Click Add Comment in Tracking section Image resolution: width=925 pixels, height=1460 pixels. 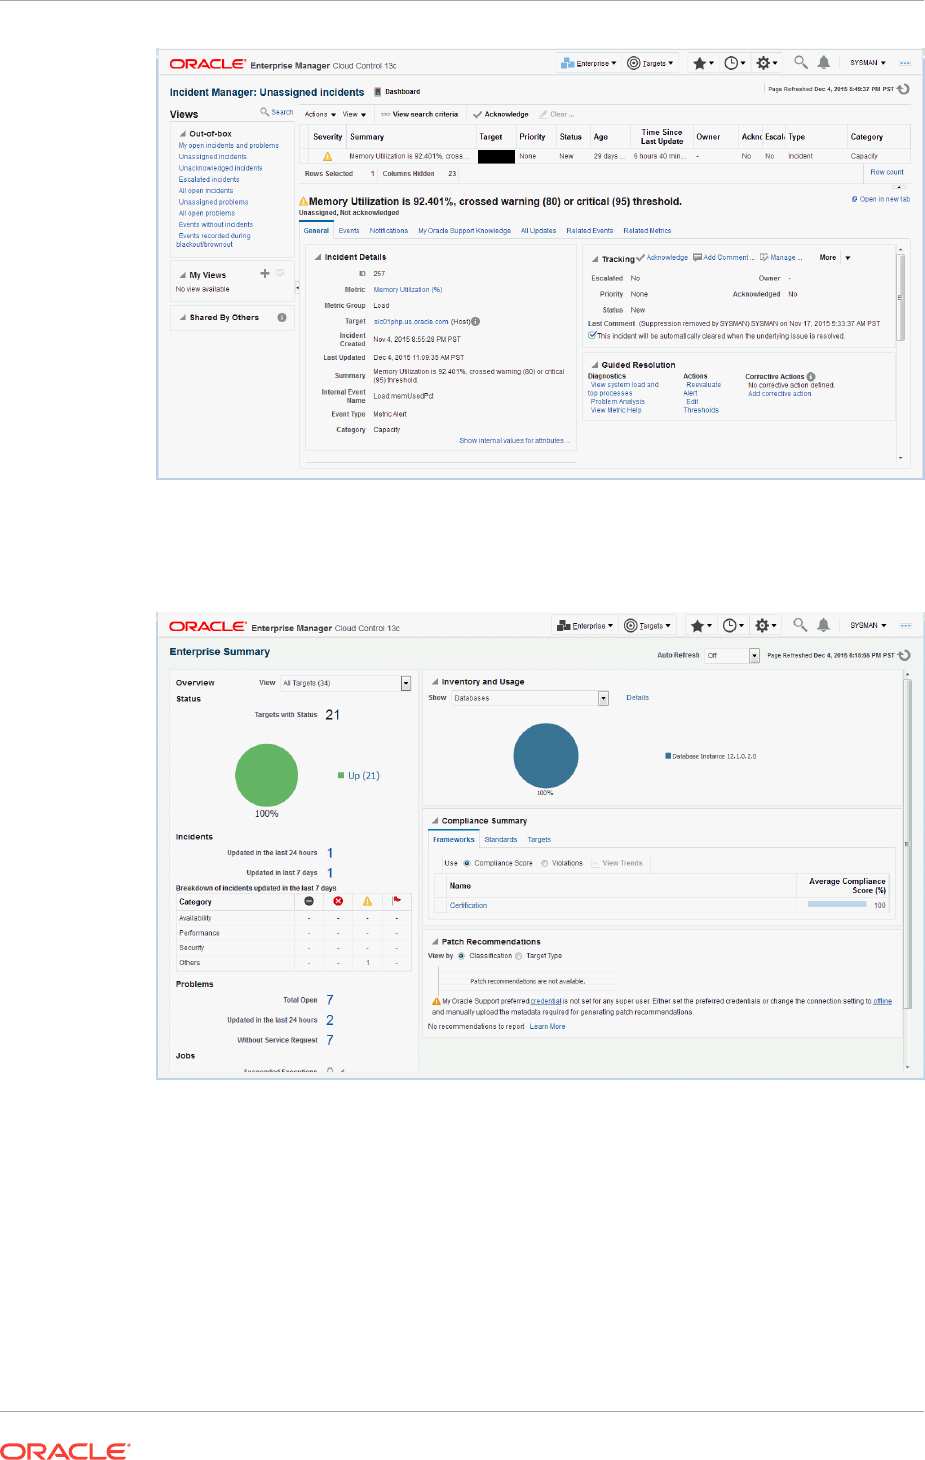click(x=724, y=258)
